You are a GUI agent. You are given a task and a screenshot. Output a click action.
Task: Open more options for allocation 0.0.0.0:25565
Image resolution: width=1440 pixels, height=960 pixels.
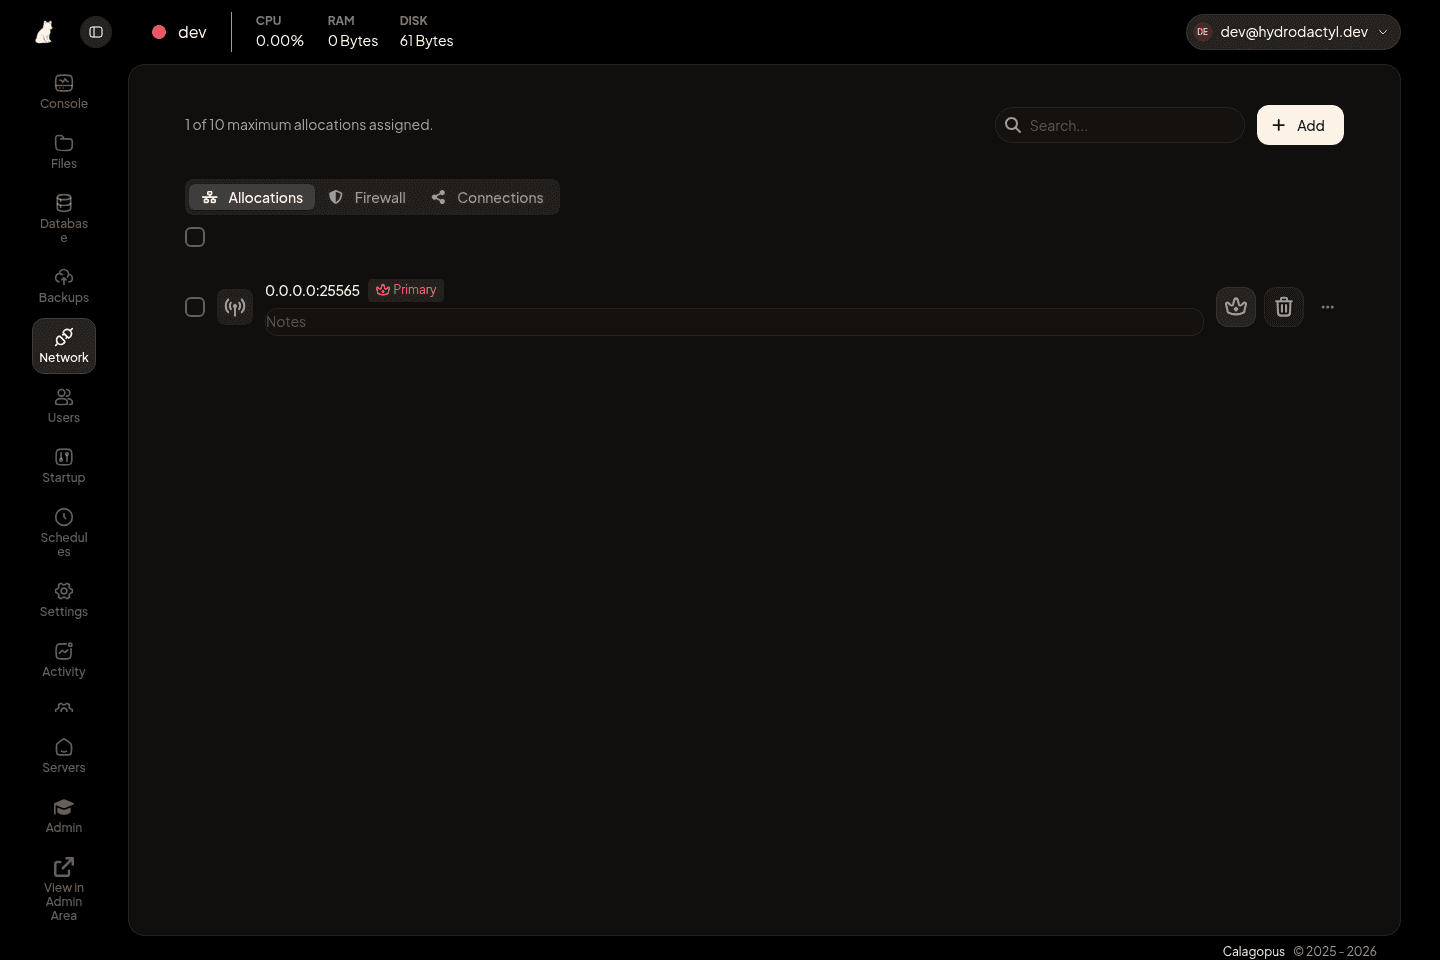(x=1328, y=307)
